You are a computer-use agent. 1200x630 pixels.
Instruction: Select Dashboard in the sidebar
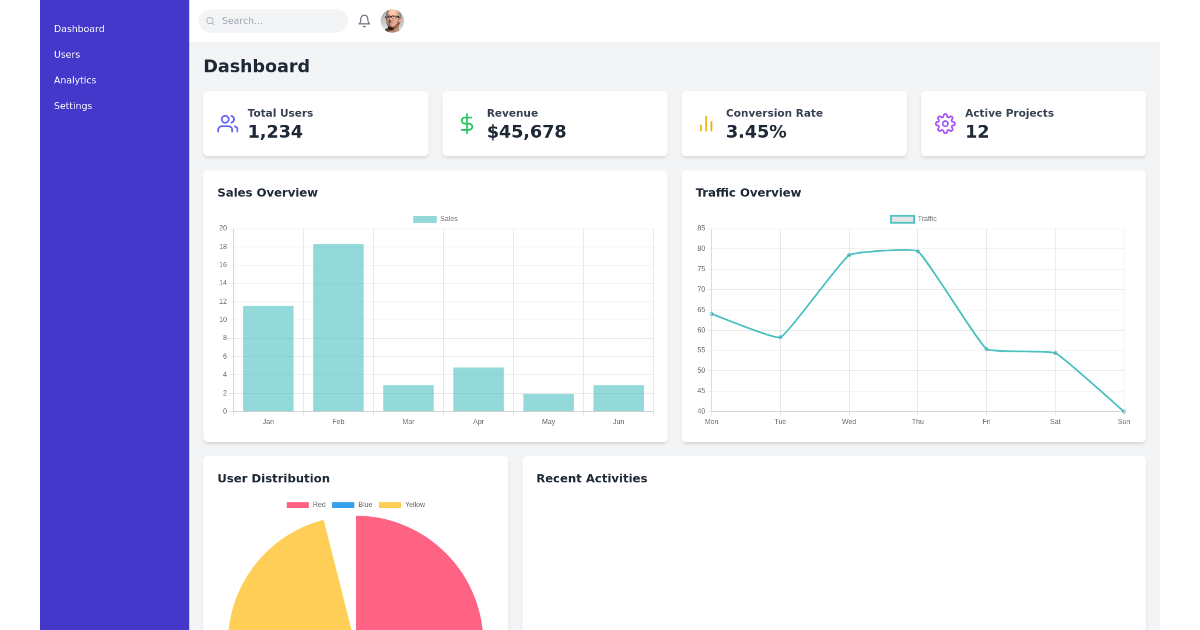click(79, 28)
